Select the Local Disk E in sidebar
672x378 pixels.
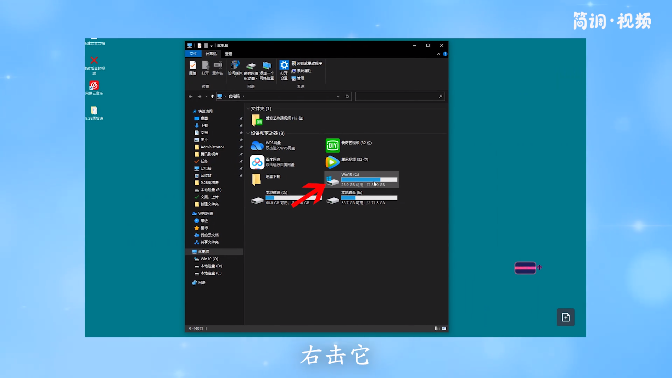click(208, 273)
